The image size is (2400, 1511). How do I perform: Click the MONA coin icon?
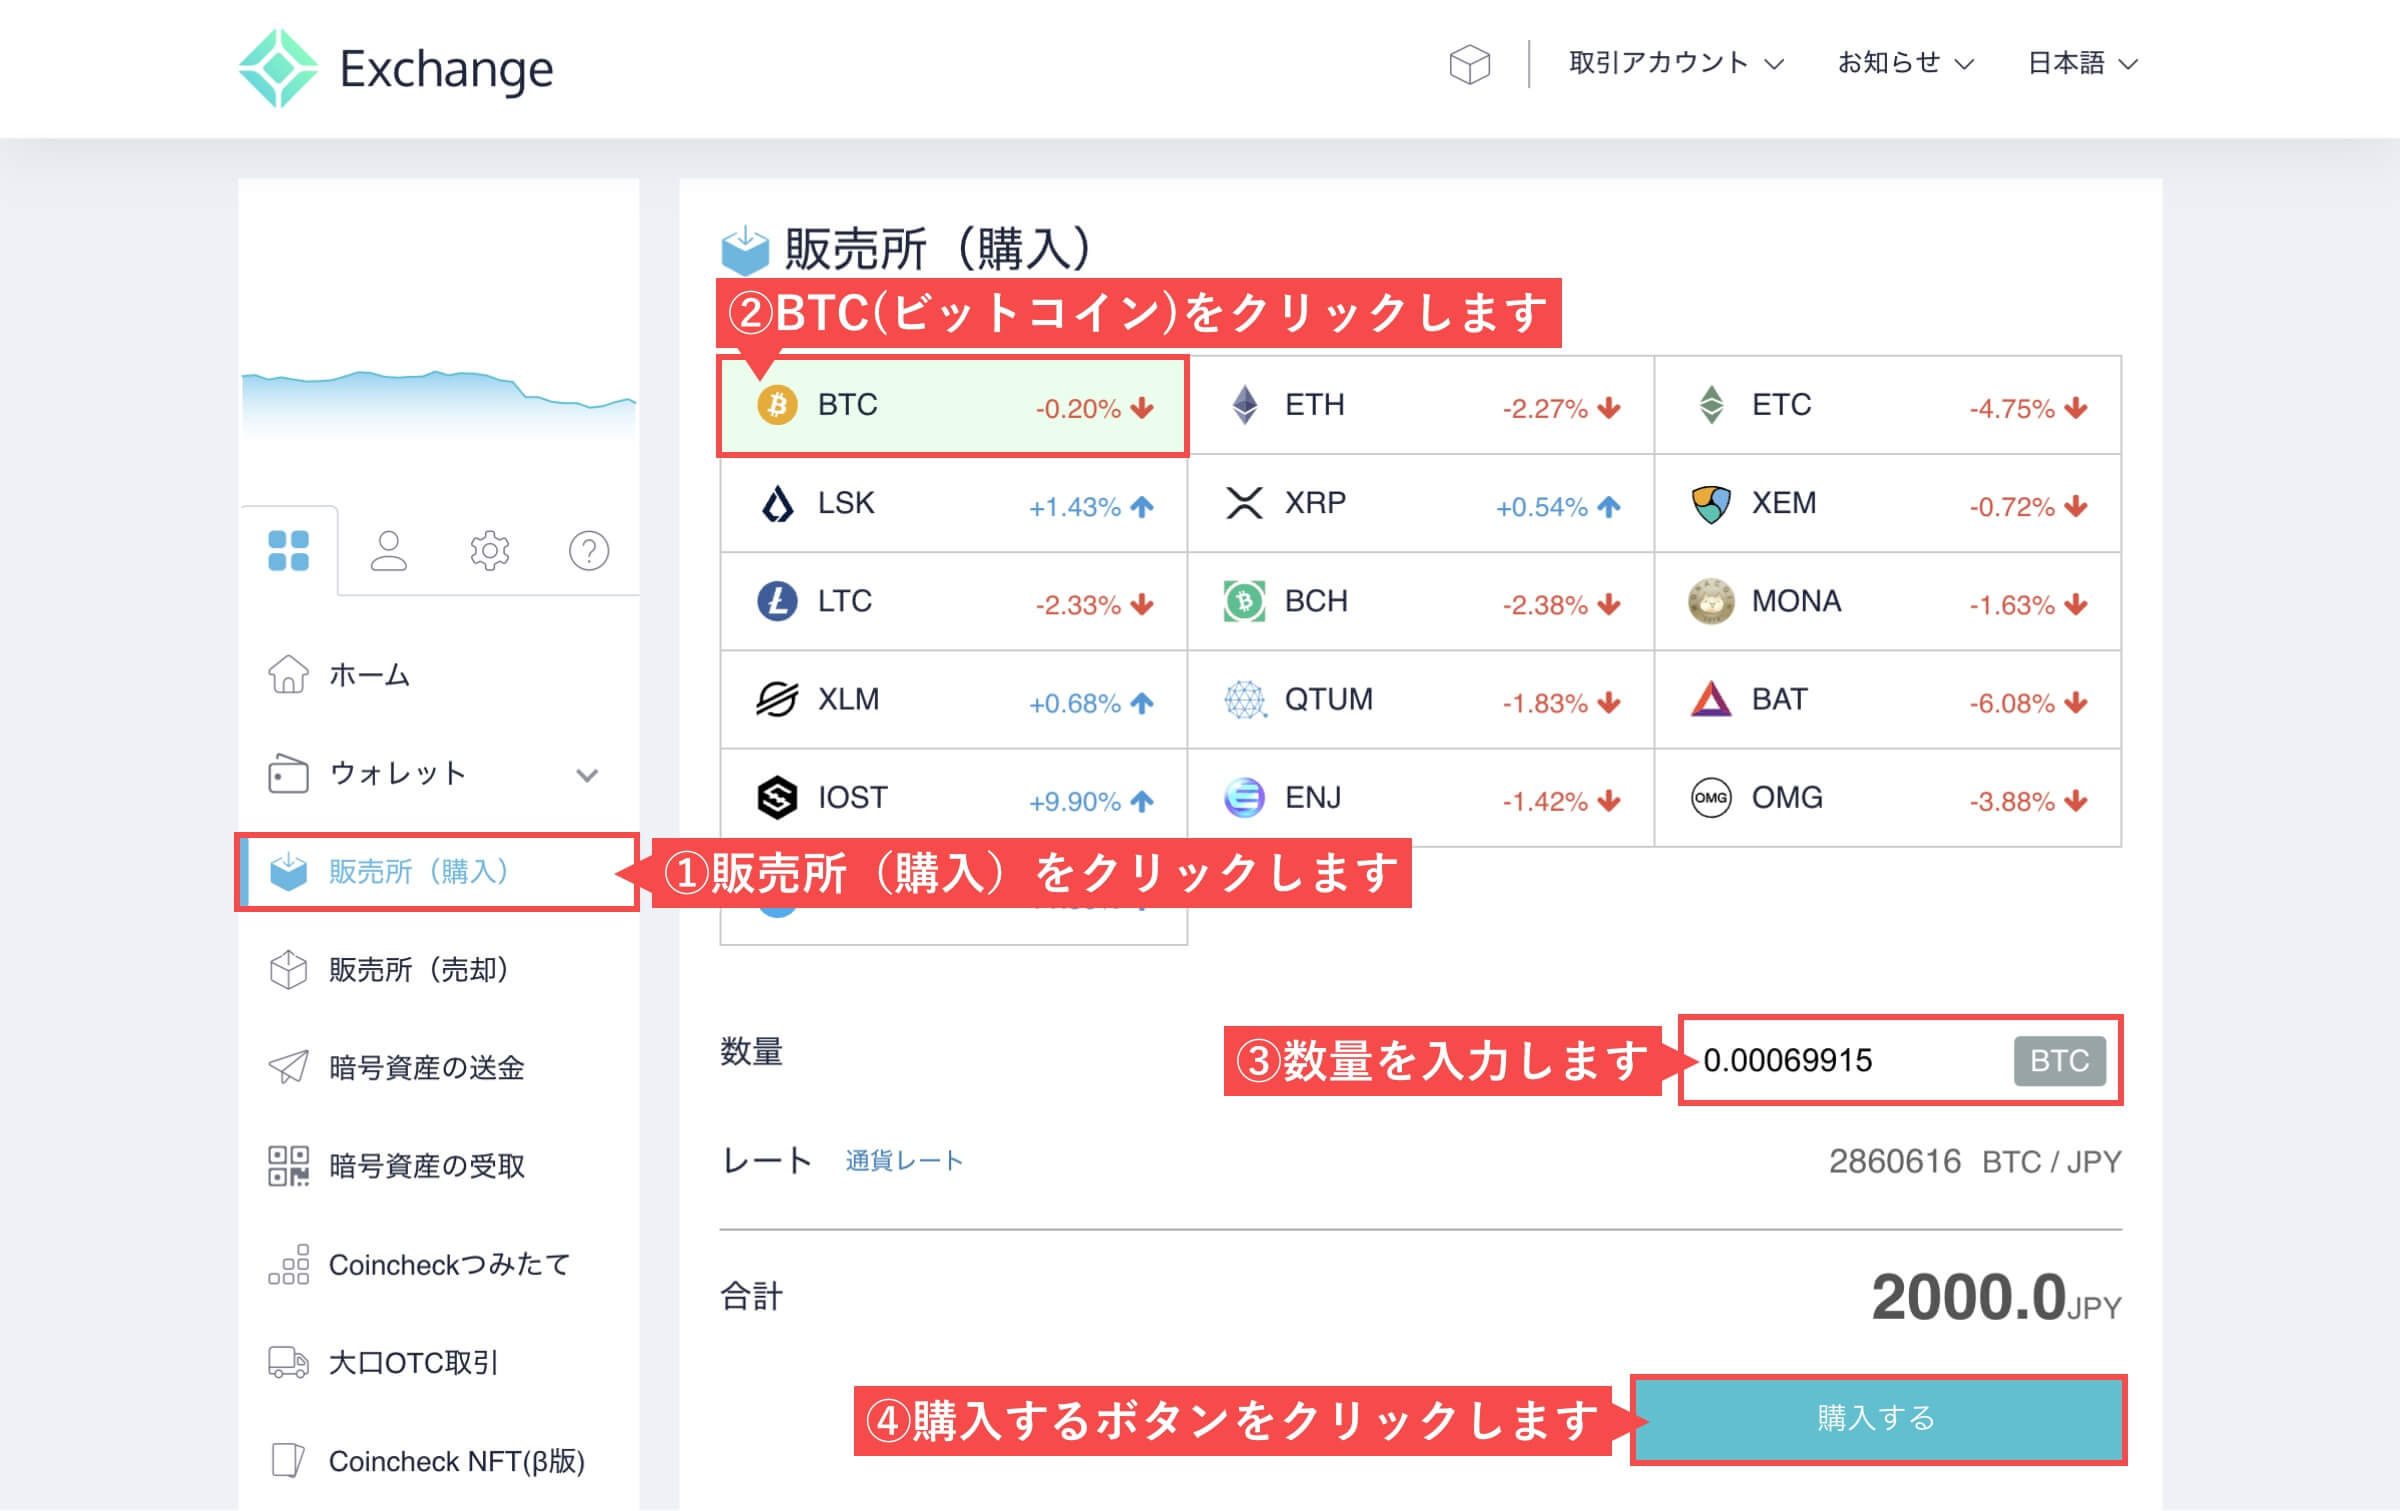1711,602
